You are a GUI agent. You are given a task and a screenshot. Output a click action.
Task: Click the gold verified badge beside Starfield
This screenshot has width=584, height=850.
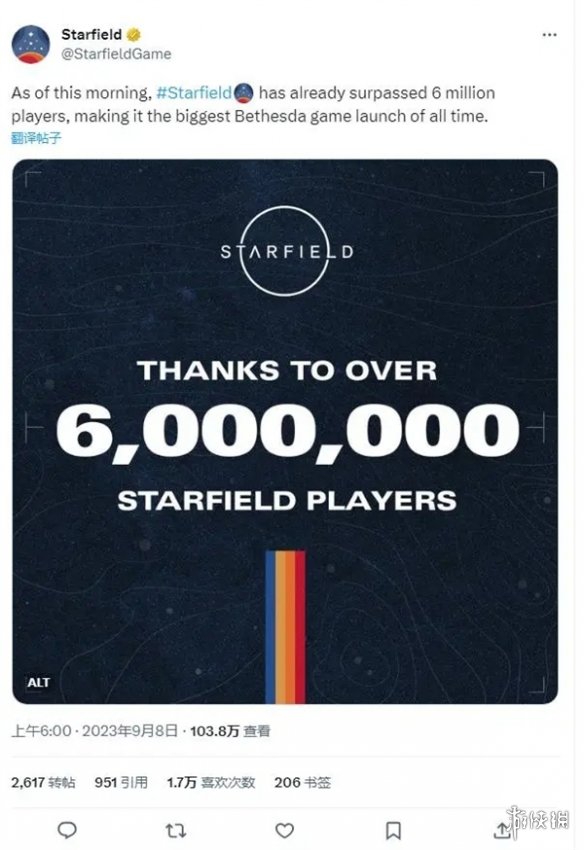(x=134, y=35)
